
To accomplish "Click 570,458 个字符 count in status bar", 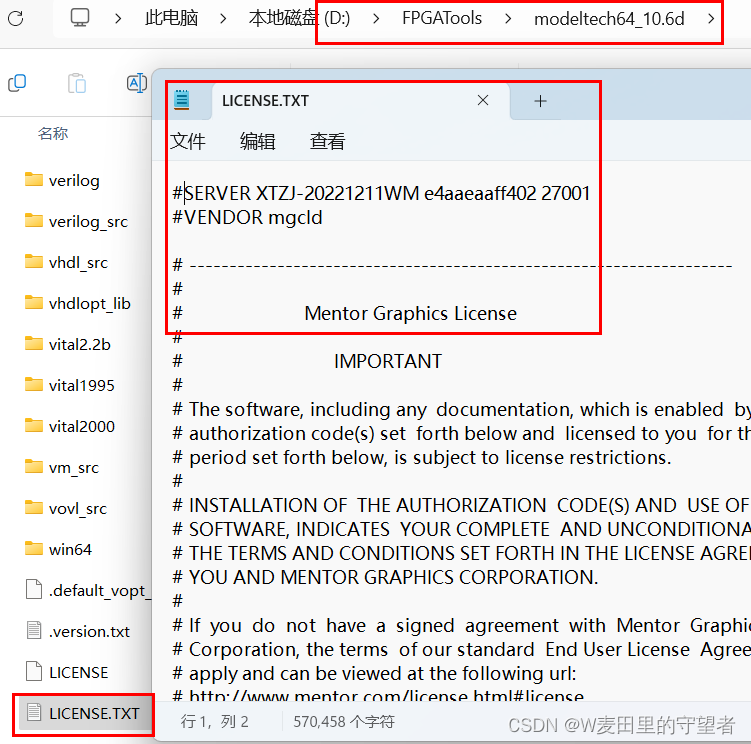I will (344, 721).
